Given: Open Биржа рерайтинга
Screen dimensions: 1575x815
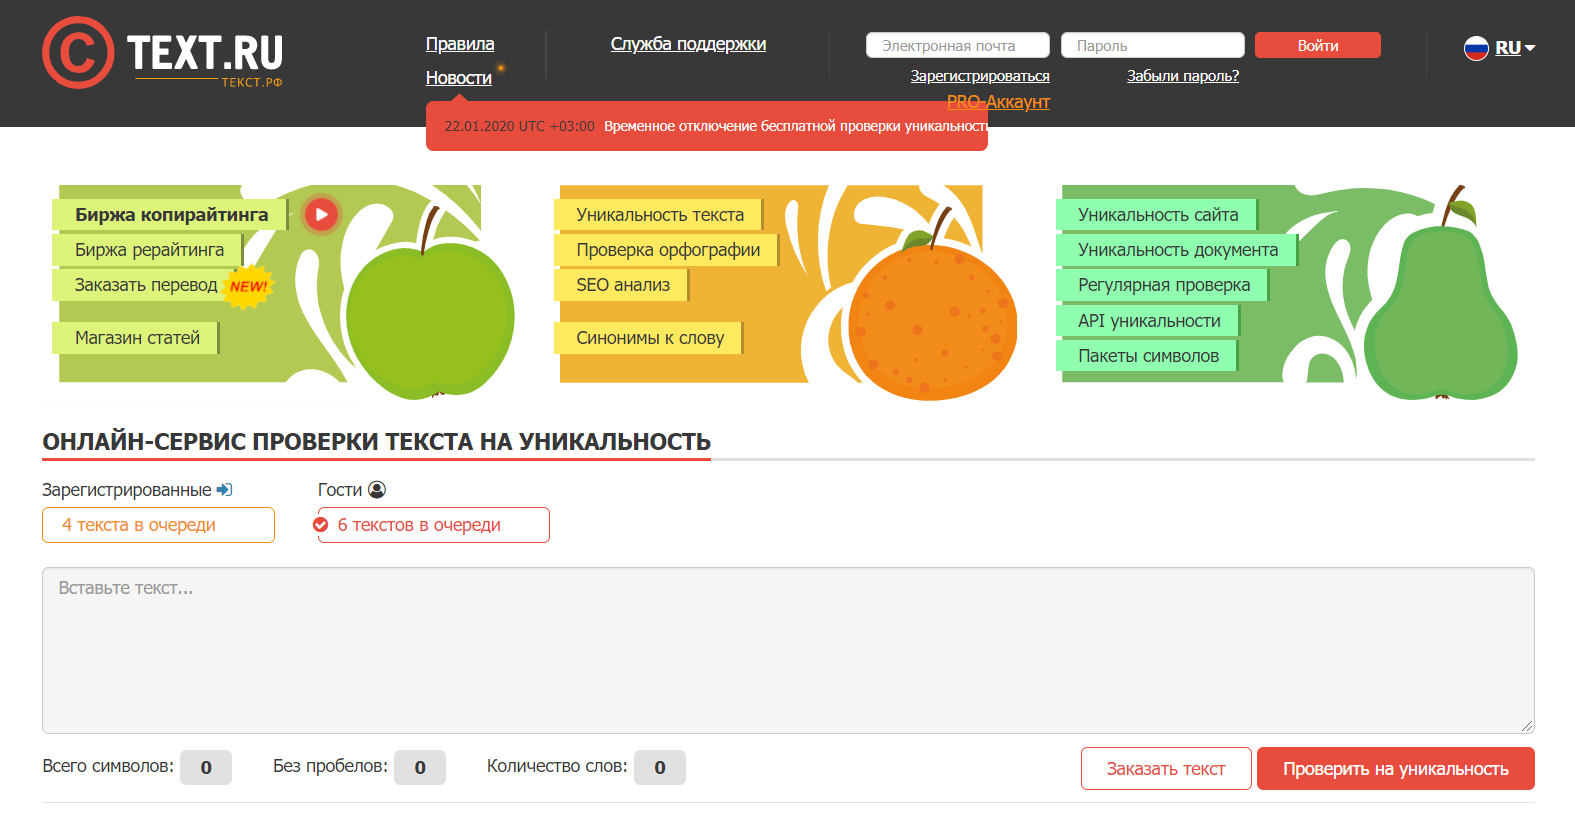Looking at the screenshot, I should click(x=149, y=250).
